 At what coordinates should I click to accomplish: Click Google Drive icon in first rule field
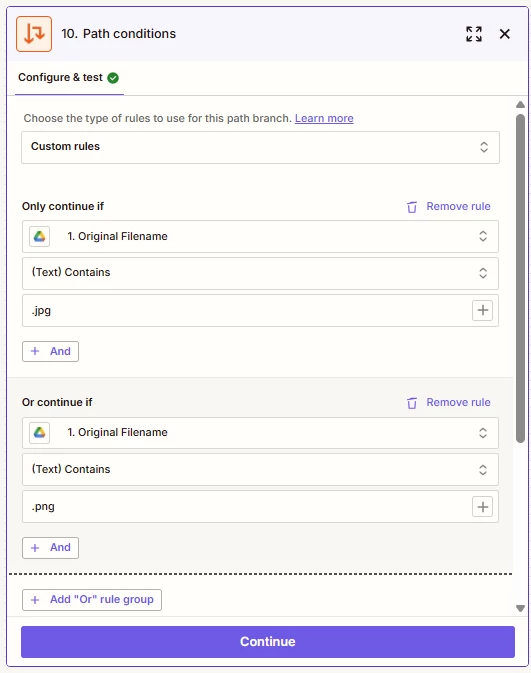[39, 236]
